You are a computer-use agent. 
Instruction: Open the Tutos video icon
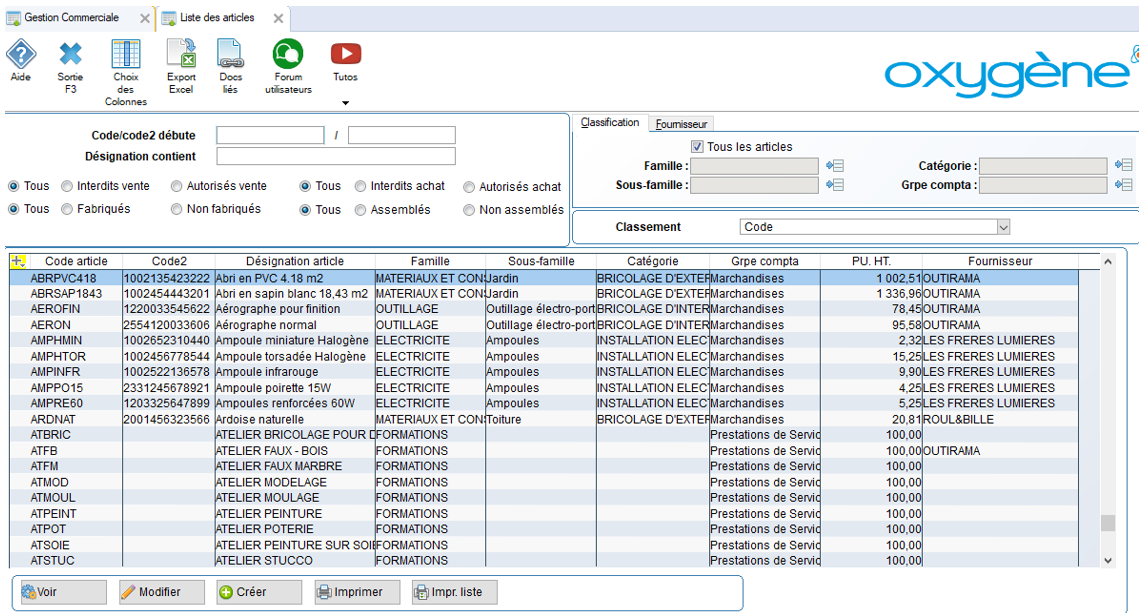click(x=345, y=54)
